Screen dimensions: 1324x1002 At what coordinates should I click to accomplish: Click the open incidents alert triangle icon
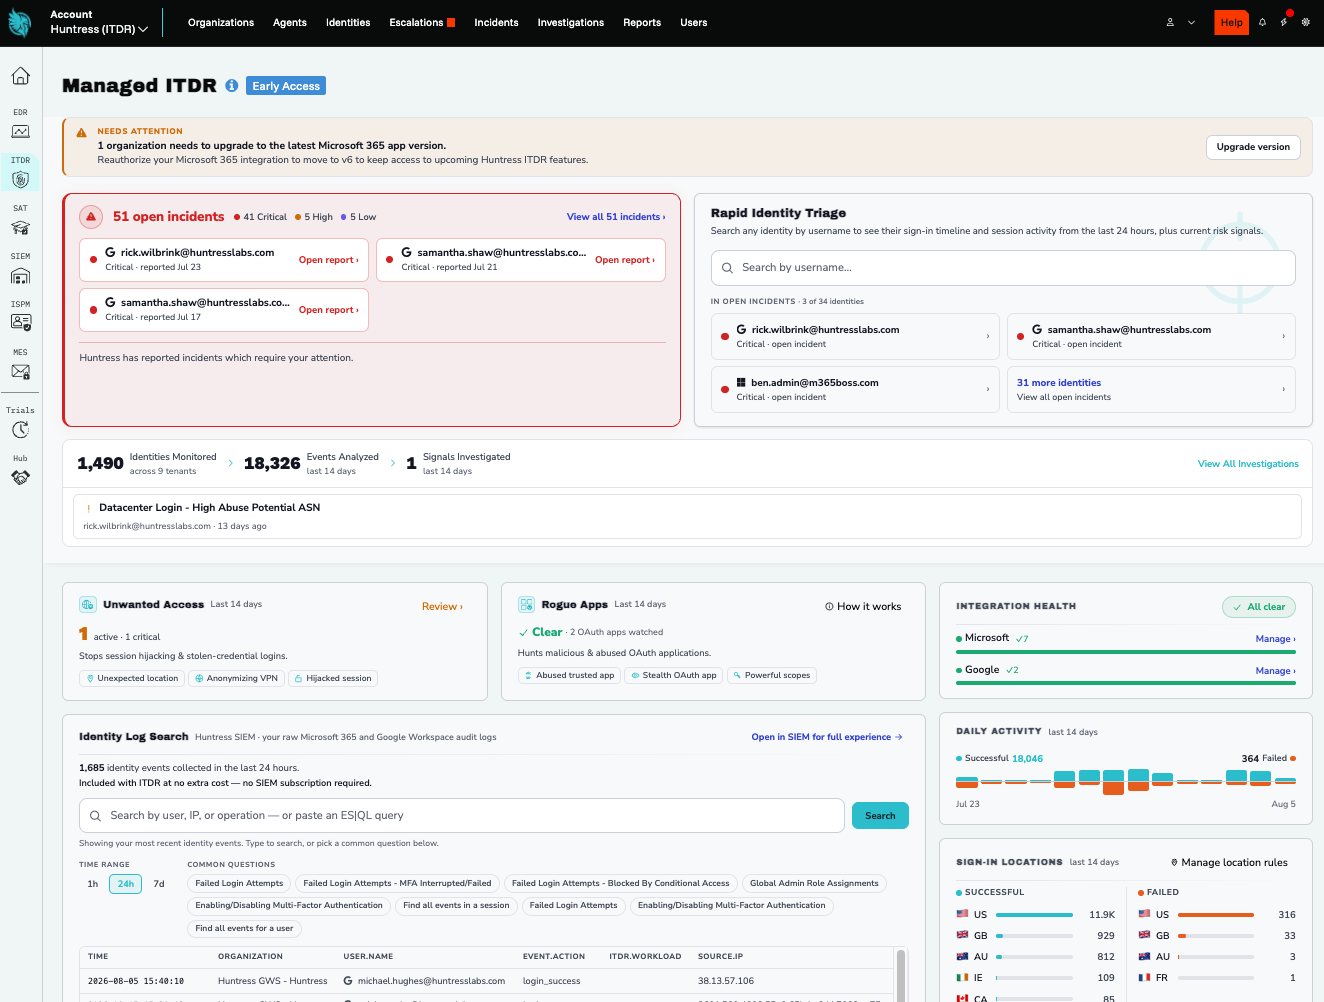(91, 216)
